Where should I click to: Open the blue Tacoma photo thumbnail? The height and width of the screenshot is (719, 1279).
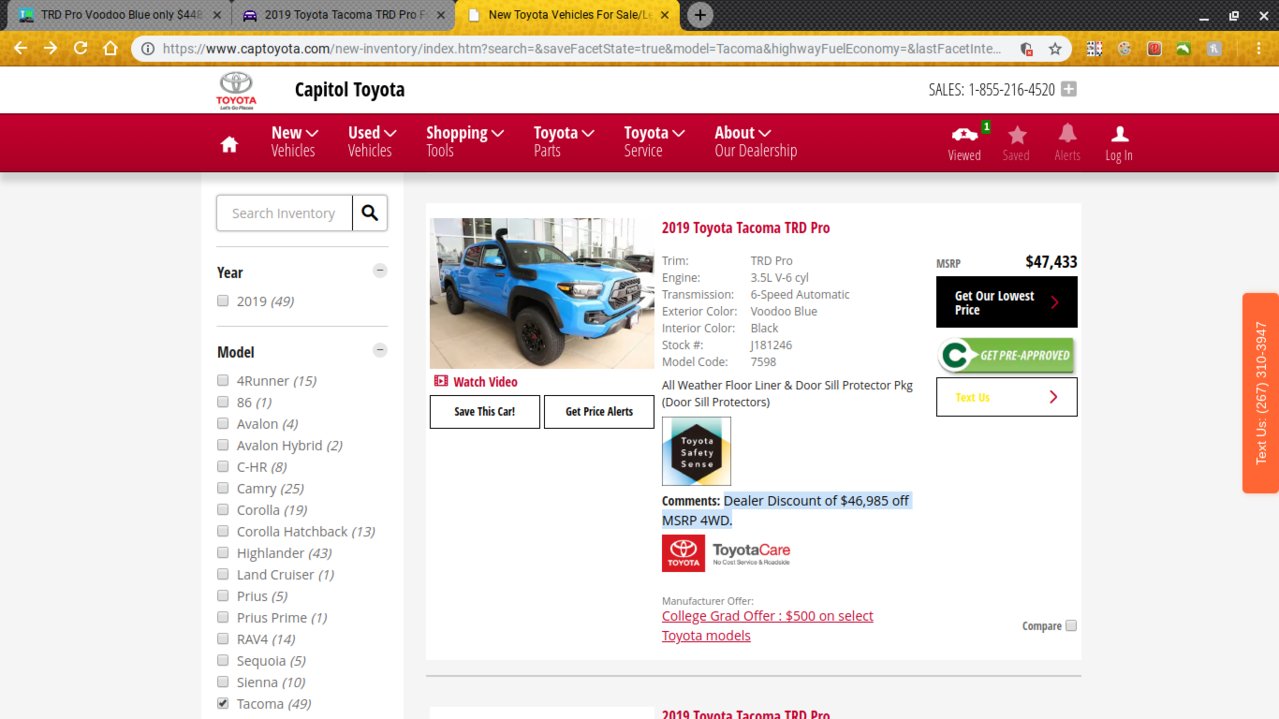click(x=542, y=293)
